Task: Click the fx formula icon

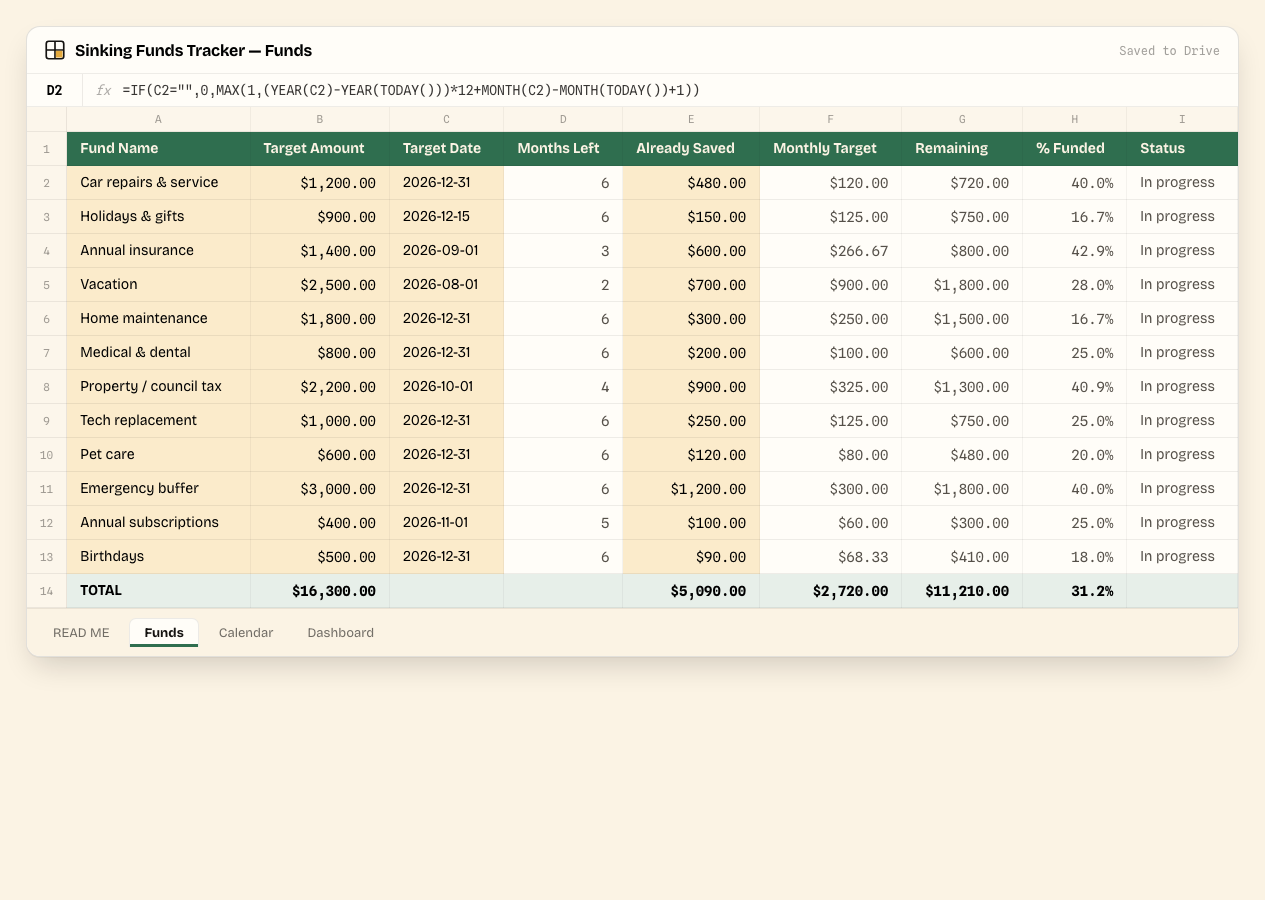Action: [x=103, y=90]
